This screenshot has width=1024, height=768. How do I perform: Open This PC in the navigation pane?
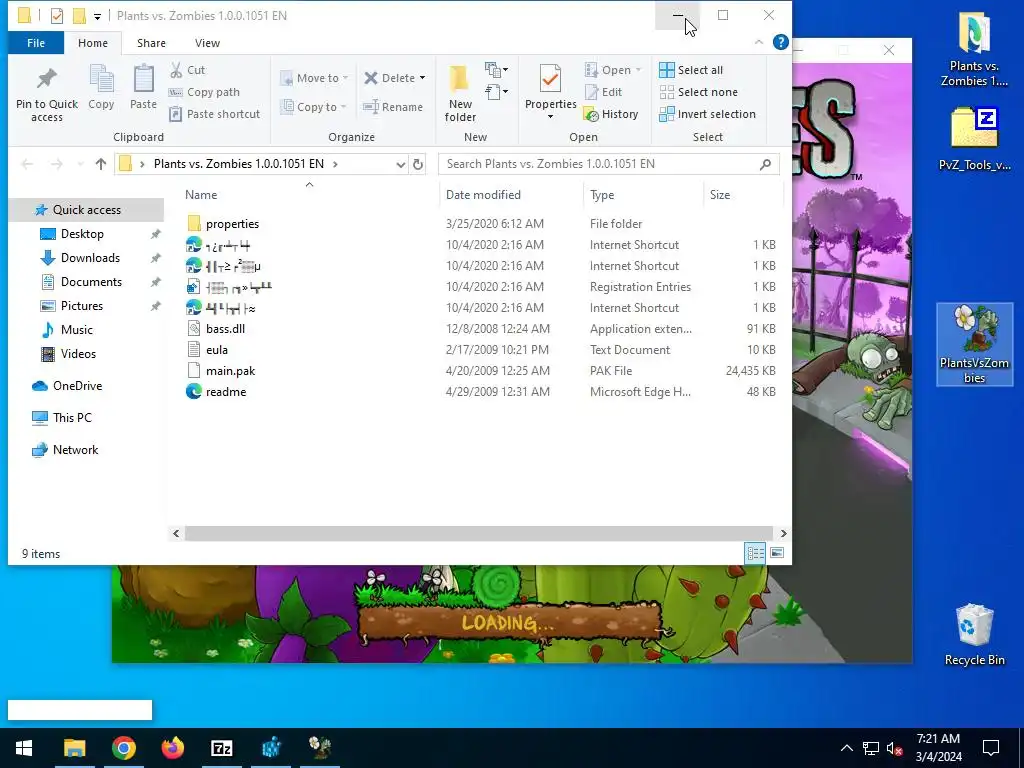coord(72,417)
